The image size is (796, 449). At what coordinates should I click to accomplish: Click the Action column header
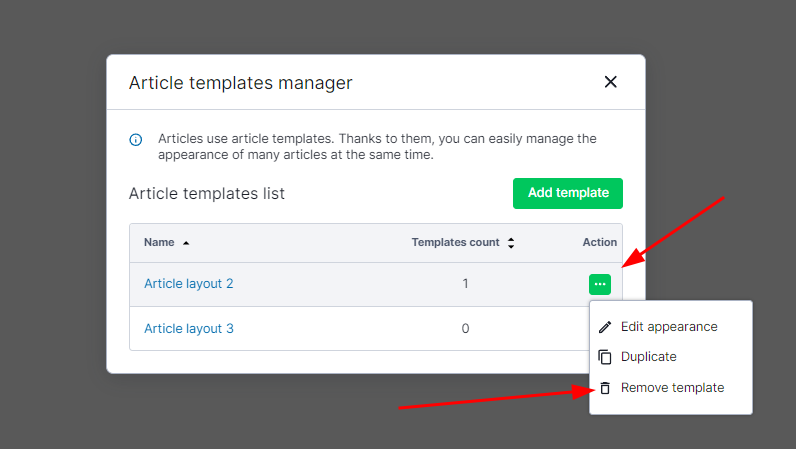click(599, 242)
